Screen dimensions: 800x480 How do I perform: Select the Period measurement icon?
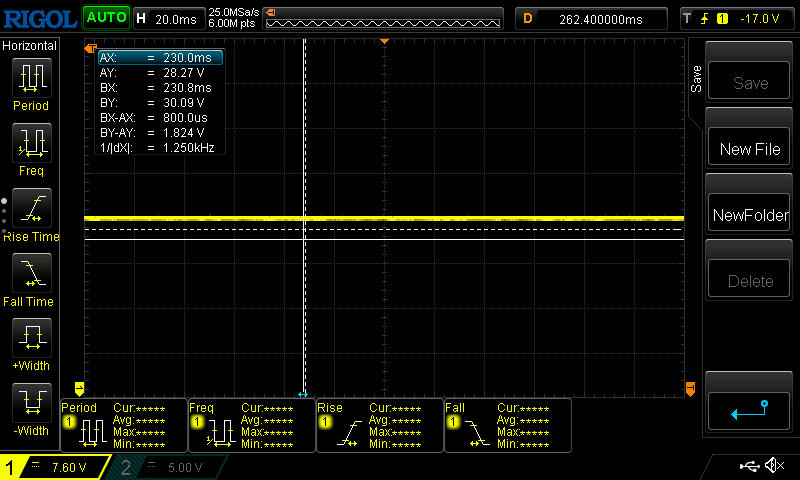pos(31,77)
